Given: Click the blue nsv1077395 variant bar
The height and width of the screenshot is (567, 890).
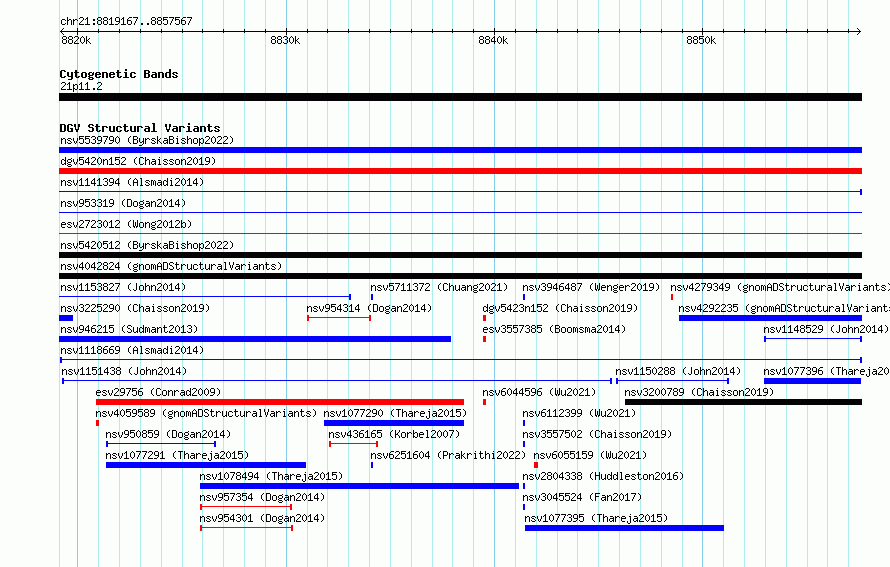Looking at the screenshot, I should [624, 528].
